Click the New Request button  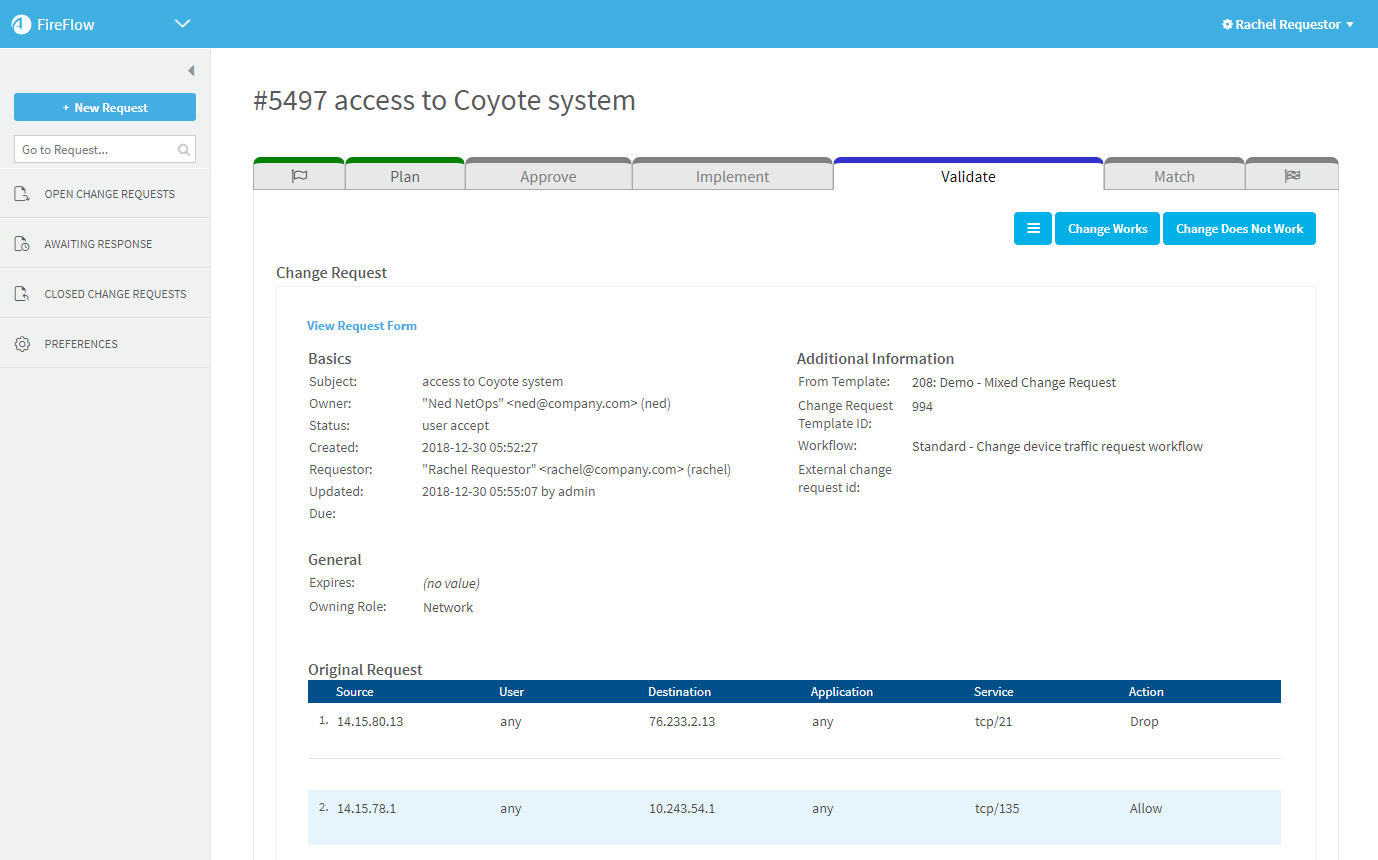click(105, 107)
